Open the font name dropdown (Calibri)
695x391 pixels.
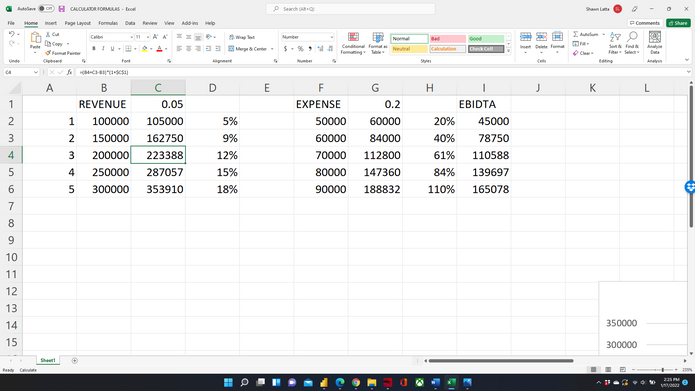[131, 37]
